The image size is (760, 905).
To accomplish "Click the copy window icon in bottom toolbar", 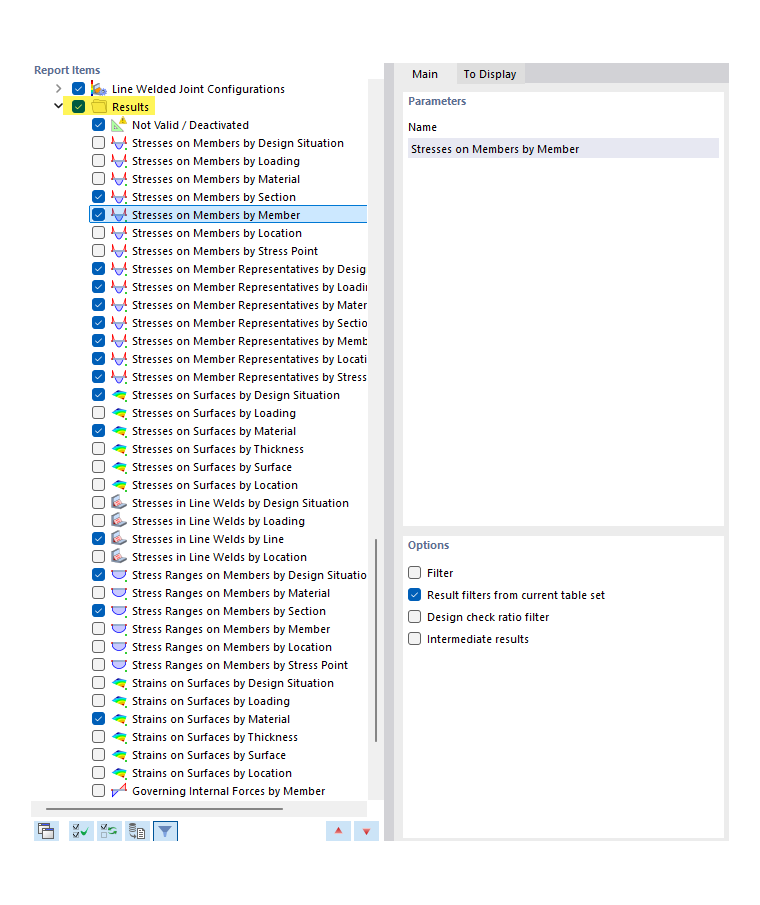I will [x=46, y=831].
